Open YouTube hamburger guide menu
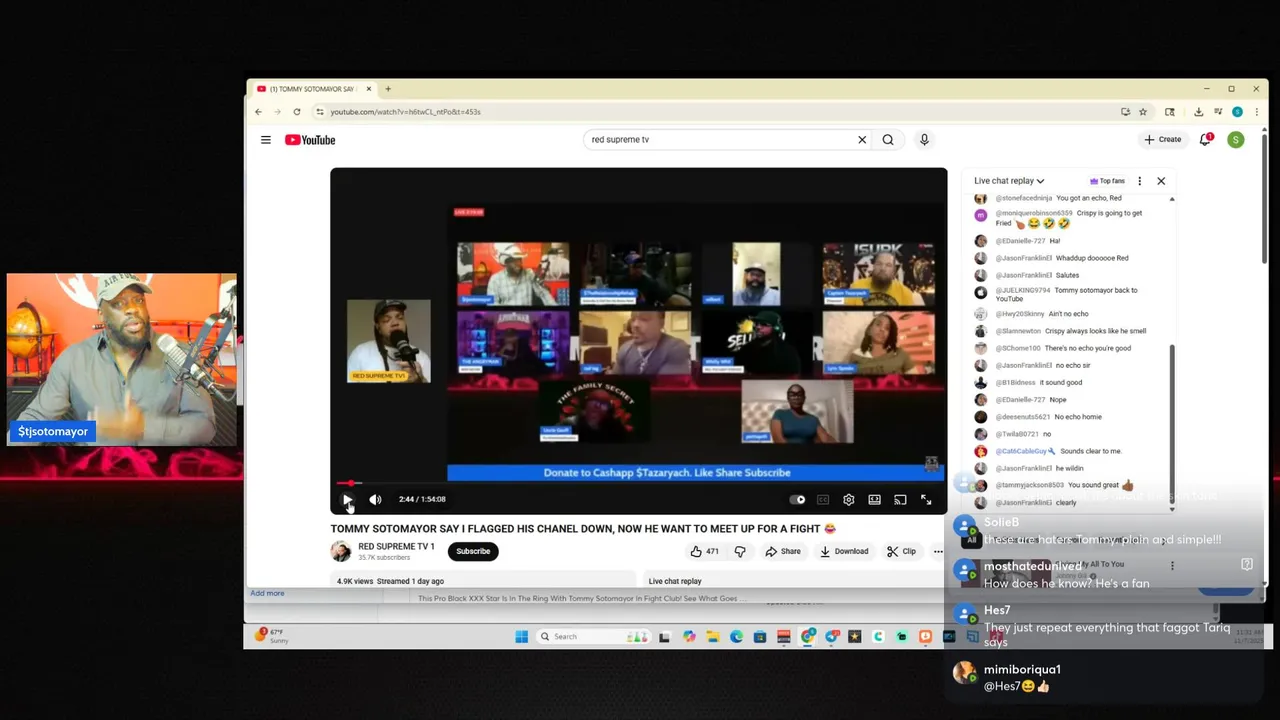 click(266, 140)
